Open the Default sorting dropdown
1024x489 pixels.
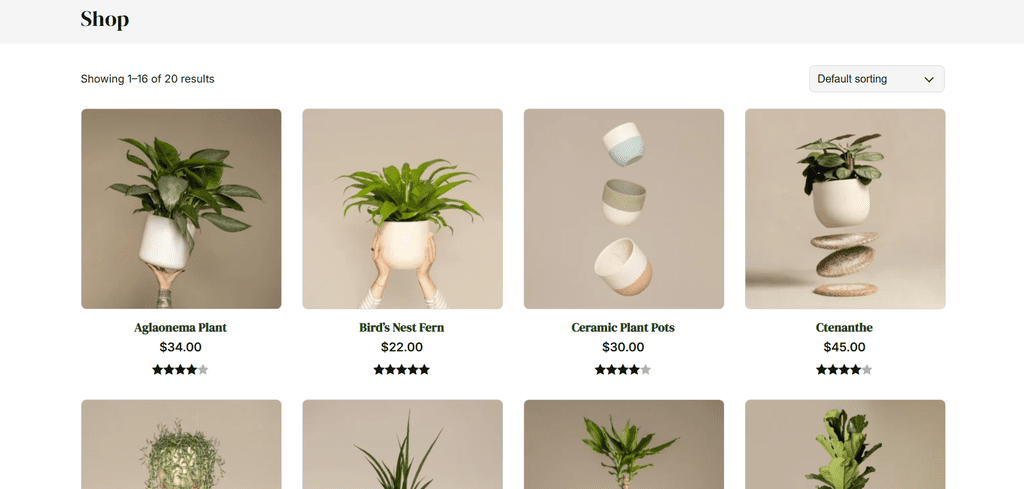point(876,79)
